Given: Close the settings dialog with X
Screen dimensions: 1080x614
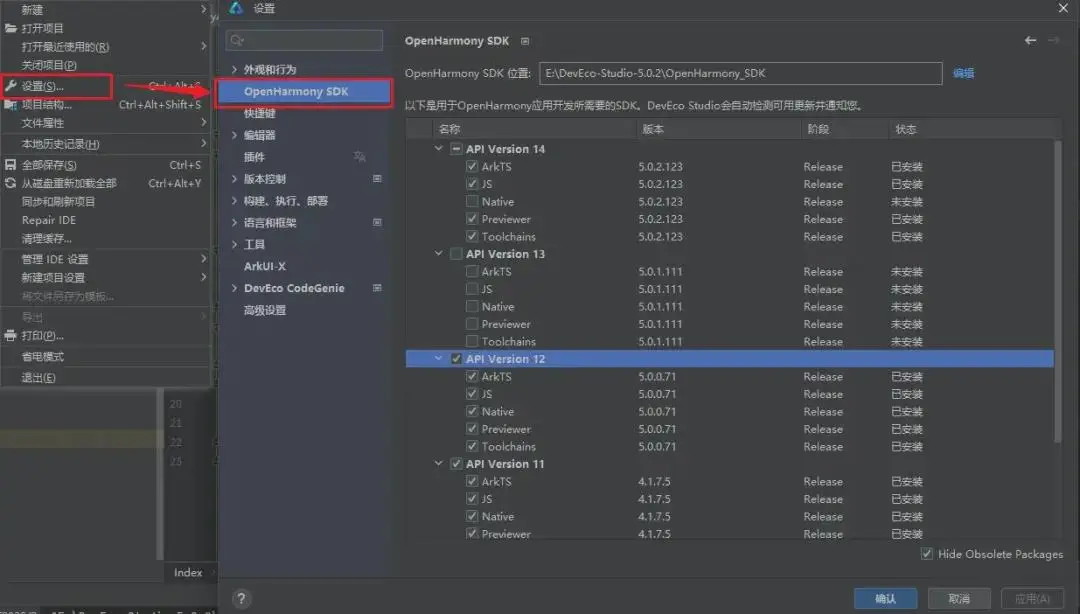Looking at the screenshot, I should [1063, 8].
